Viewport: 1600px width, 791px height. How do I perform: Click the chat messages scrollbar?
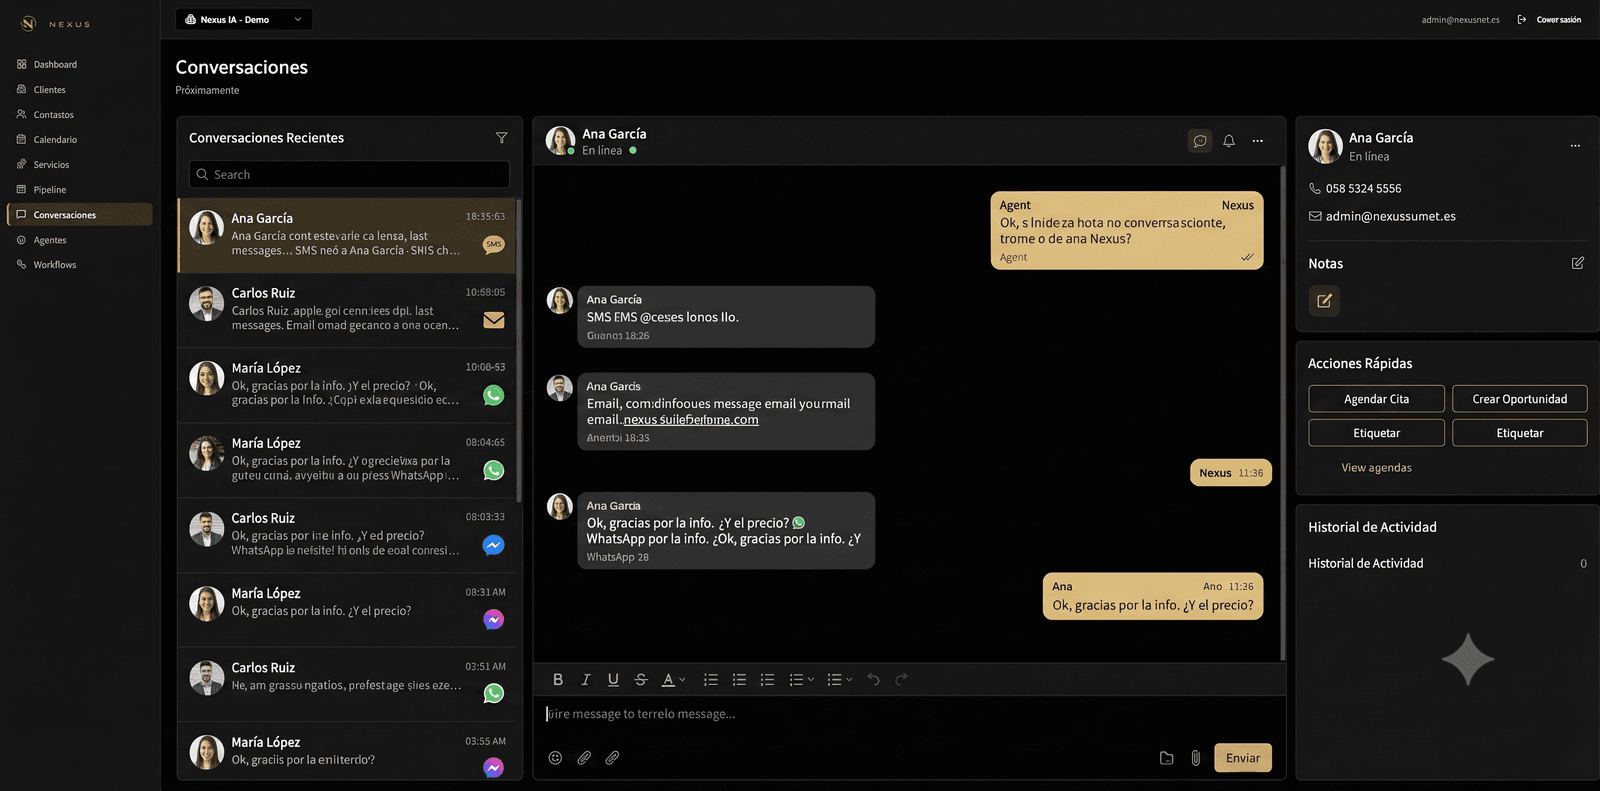point(1283,413)
